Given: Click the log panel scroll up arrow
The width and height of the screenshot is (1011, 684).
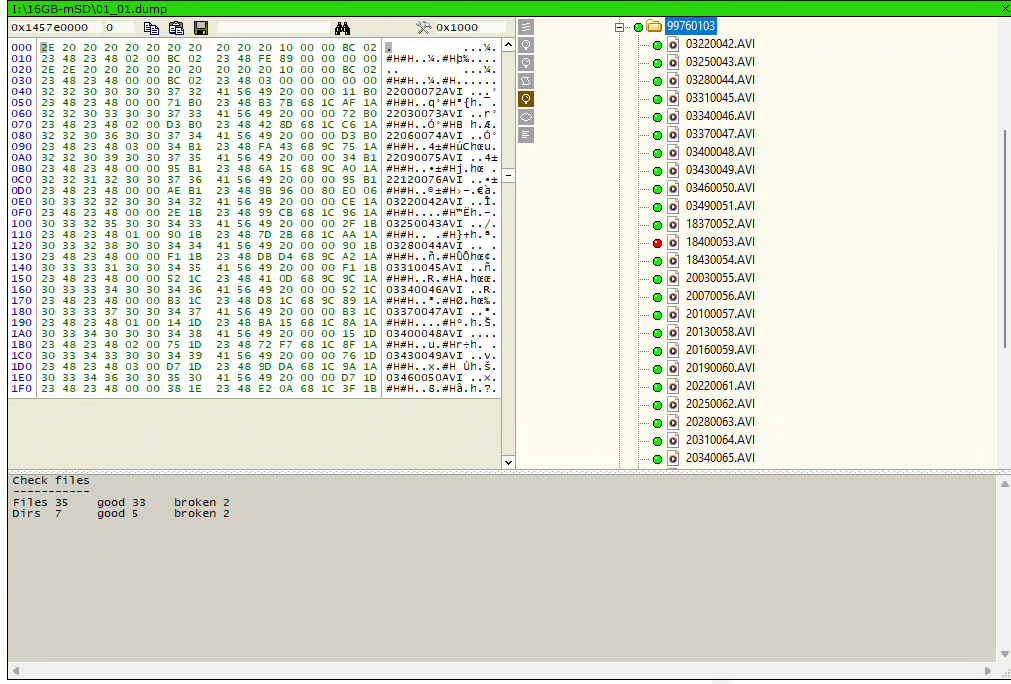Looking at the screenshot, I should 1005,484.
